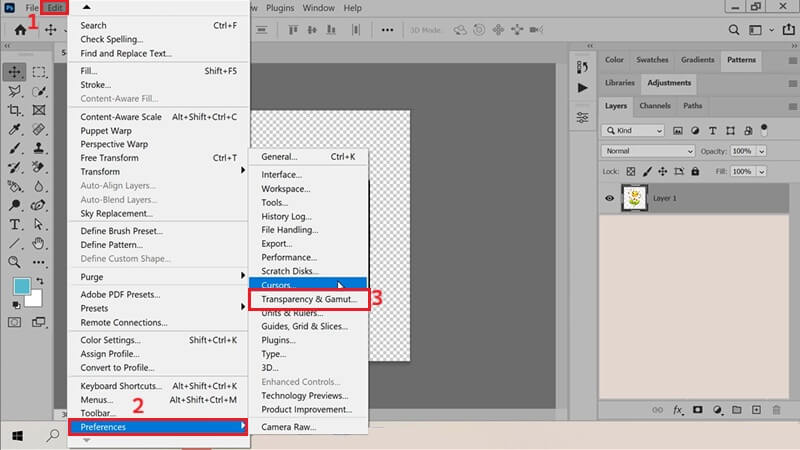
Task: Select the Zoom tool
Action: click(x=14, y=262)
